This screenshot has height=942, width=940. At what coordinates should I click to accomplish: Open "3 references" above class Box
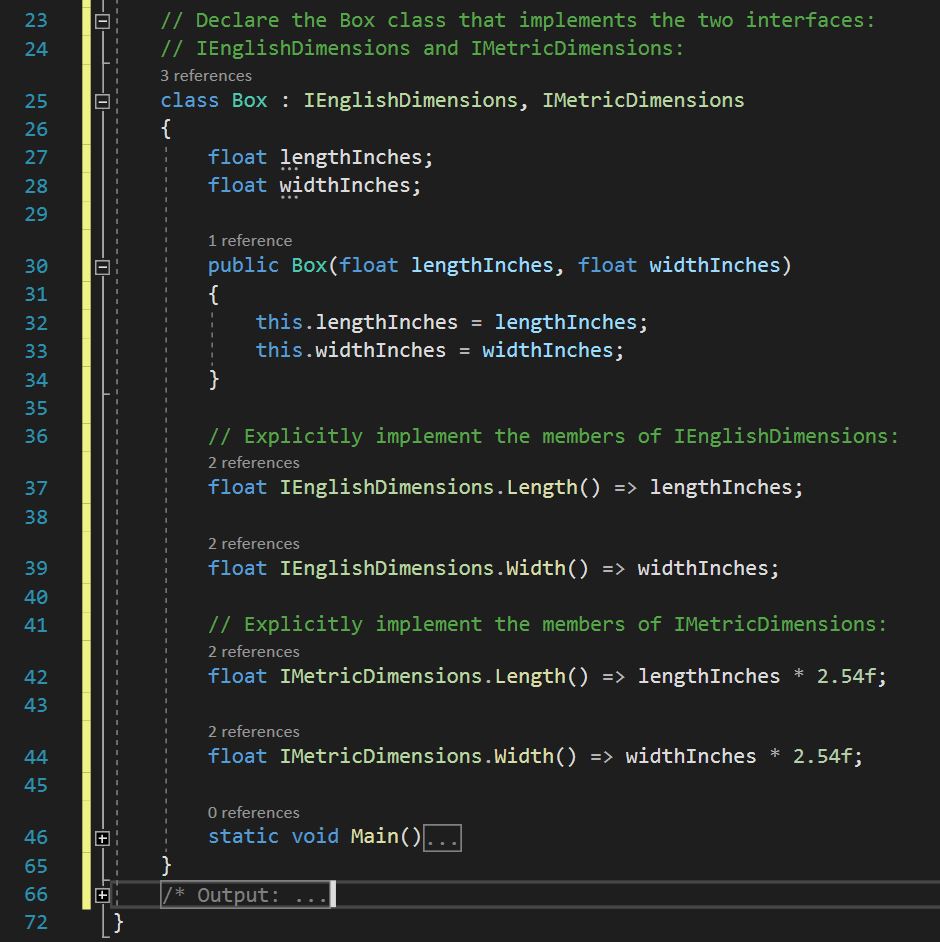(x=206, y=75)
